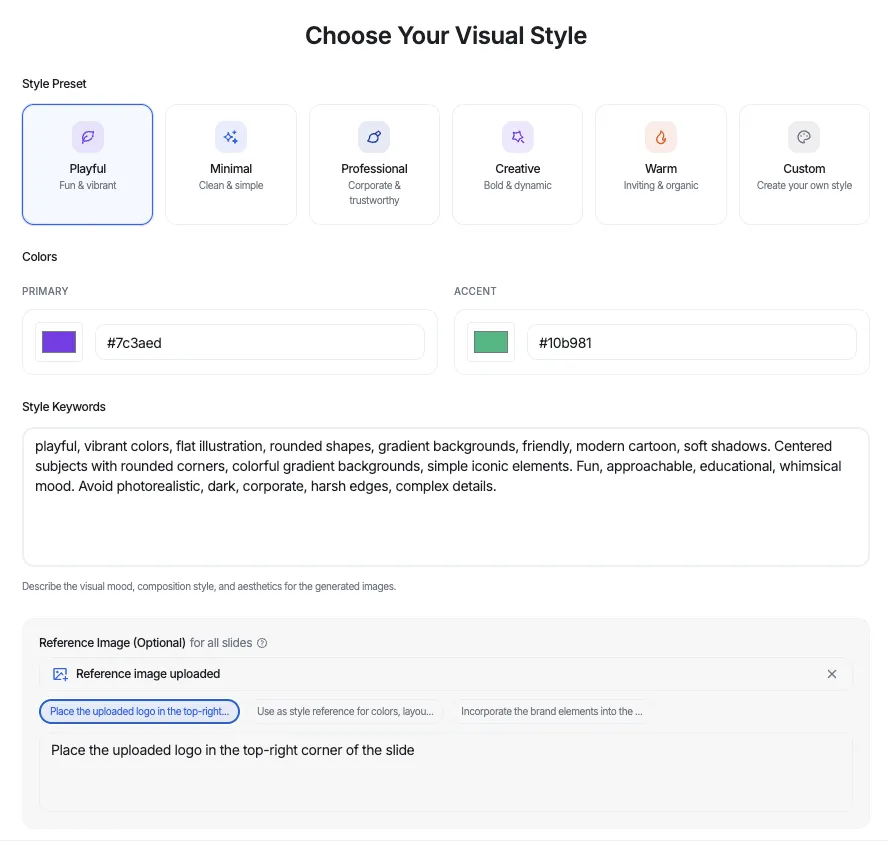Click the Minimal preset sparkle icon
Image resolution: width=888 pixels, height=841 pixels.
[x=231, y=137]
